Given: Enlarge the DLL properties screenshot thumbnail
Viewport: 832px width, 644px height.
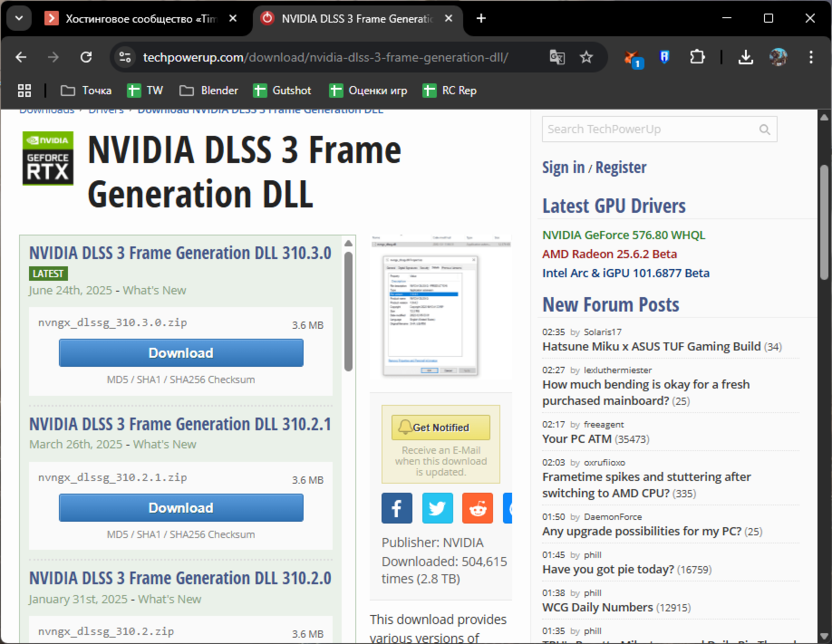Looking at the screenshot, I should [441, 307].
